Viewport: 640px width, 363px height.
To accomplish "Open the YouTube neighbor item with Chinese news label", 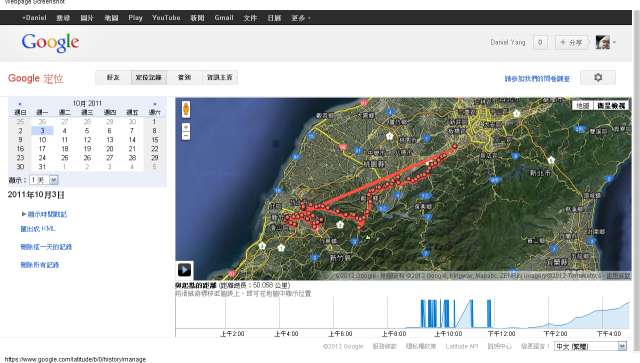I will point(197,18).
